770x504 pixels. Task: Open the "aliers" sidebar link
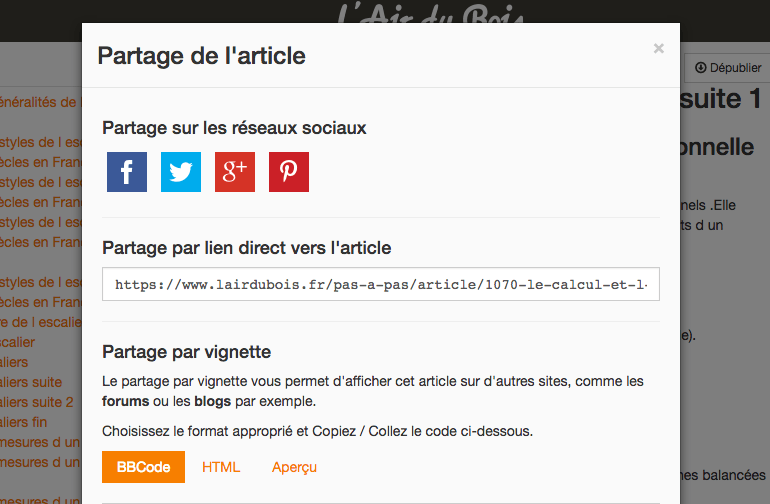click(x=14, y=362)
